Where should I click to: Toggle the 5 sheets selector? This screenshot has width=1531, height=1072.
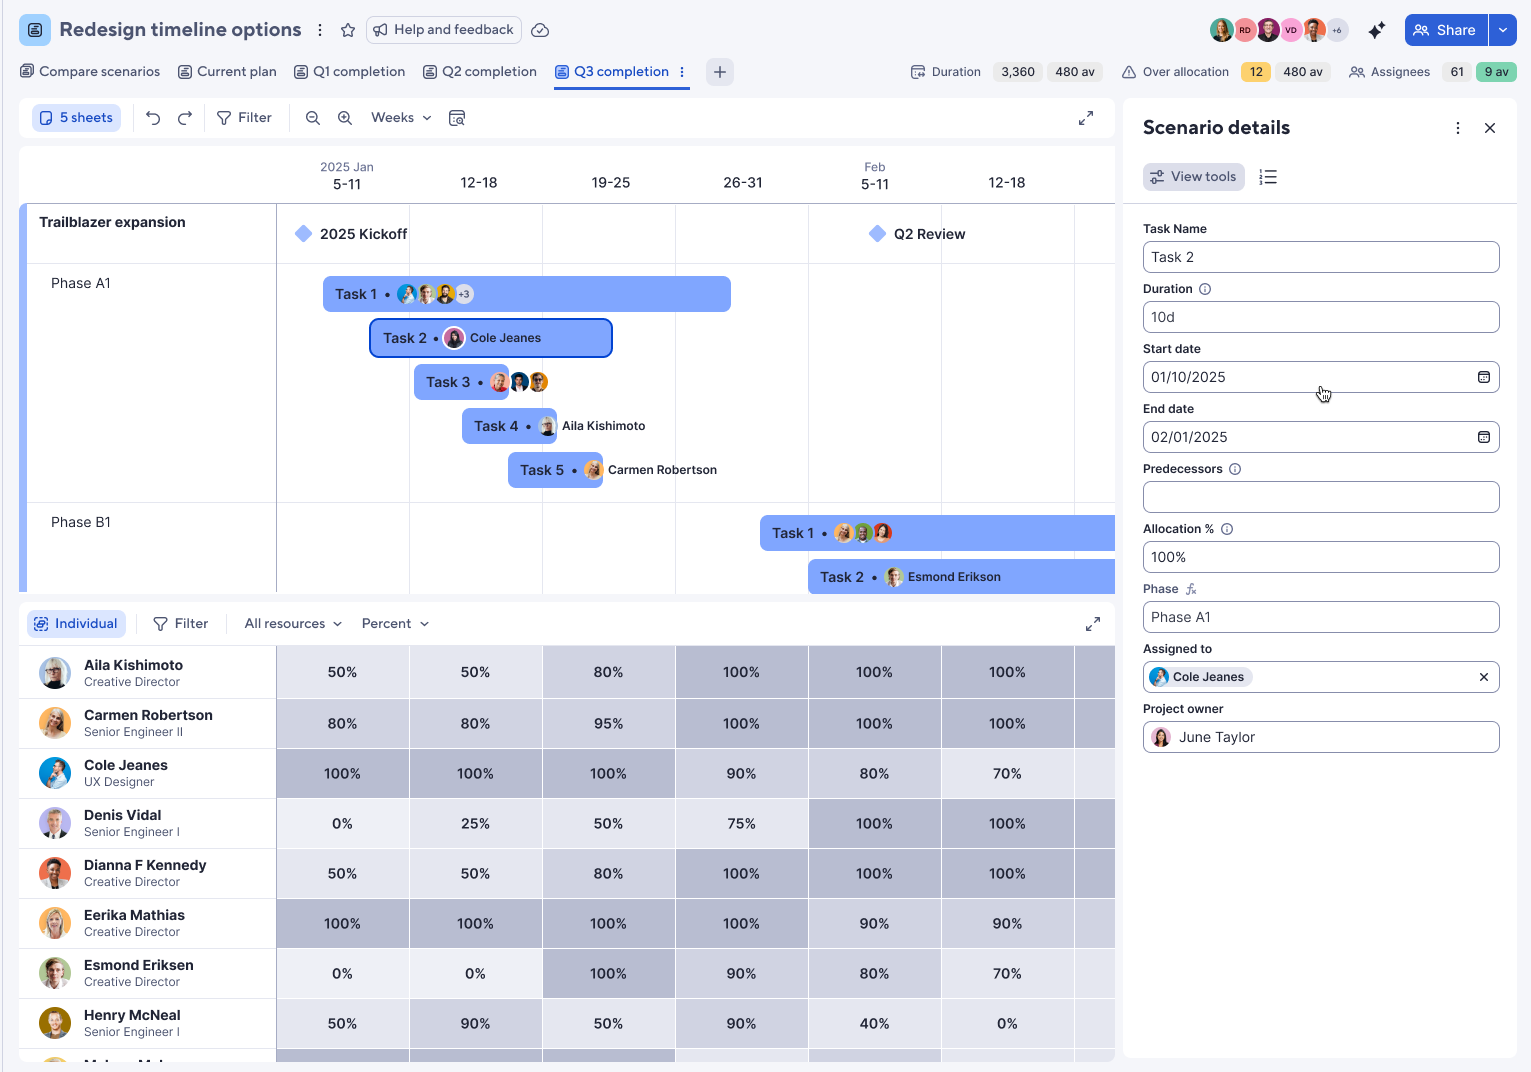[x=76, y=118]
